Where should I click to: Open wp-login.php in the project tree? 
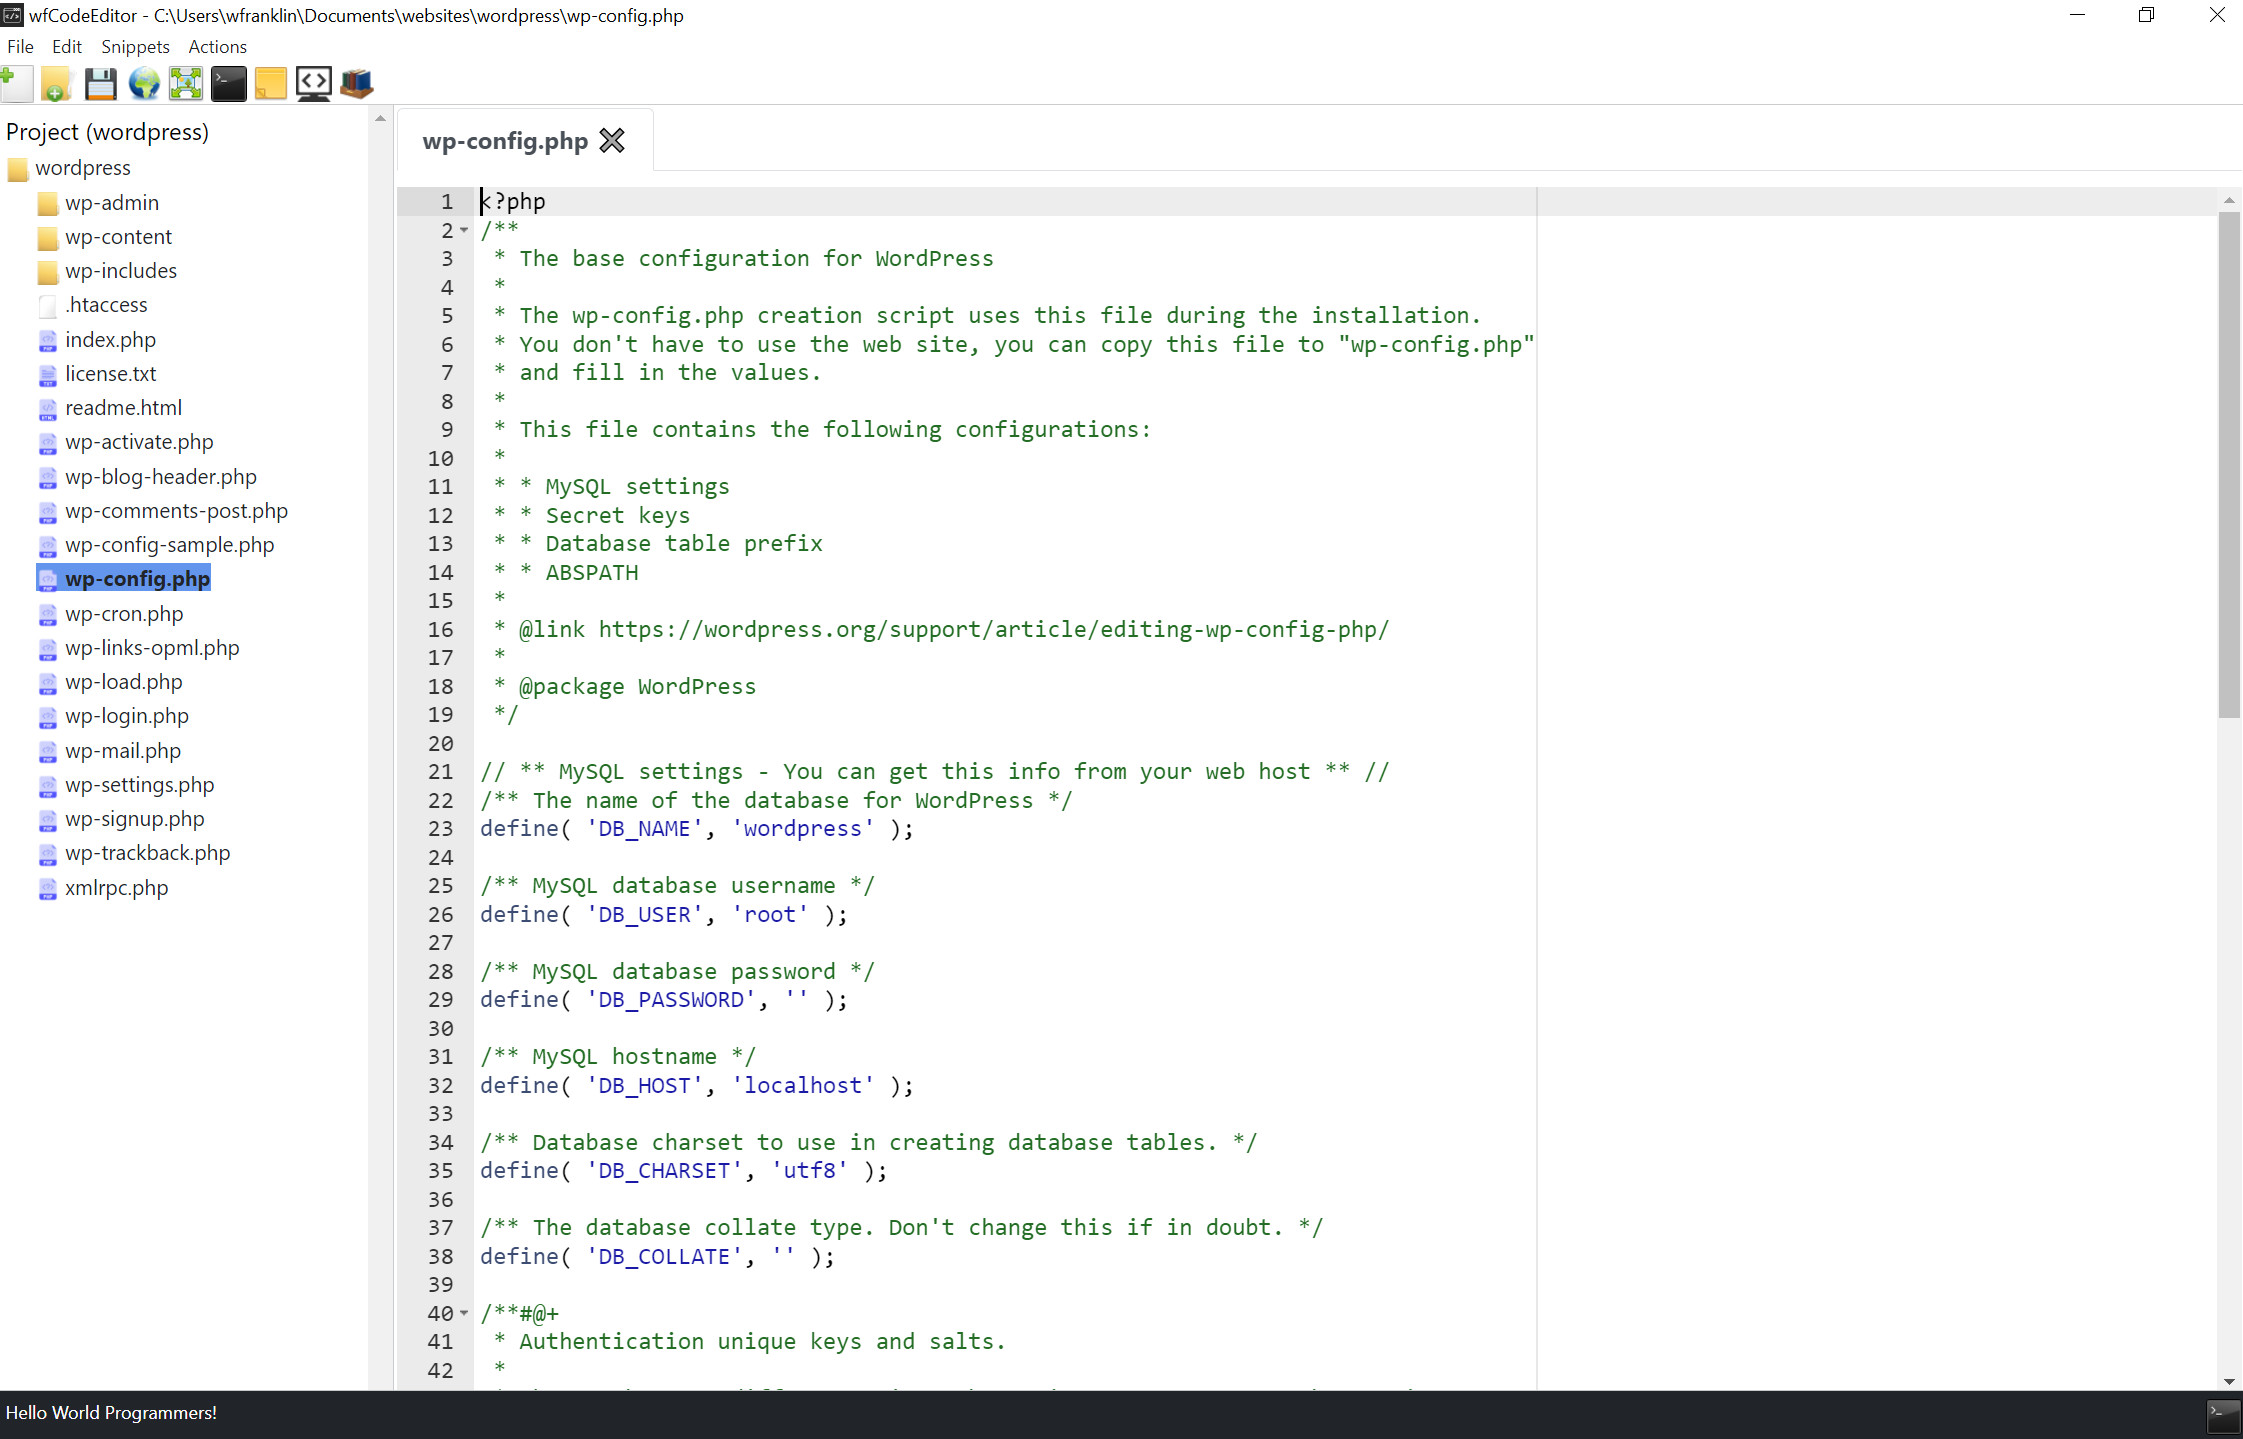pyautogui.click(x=127, y=716)
